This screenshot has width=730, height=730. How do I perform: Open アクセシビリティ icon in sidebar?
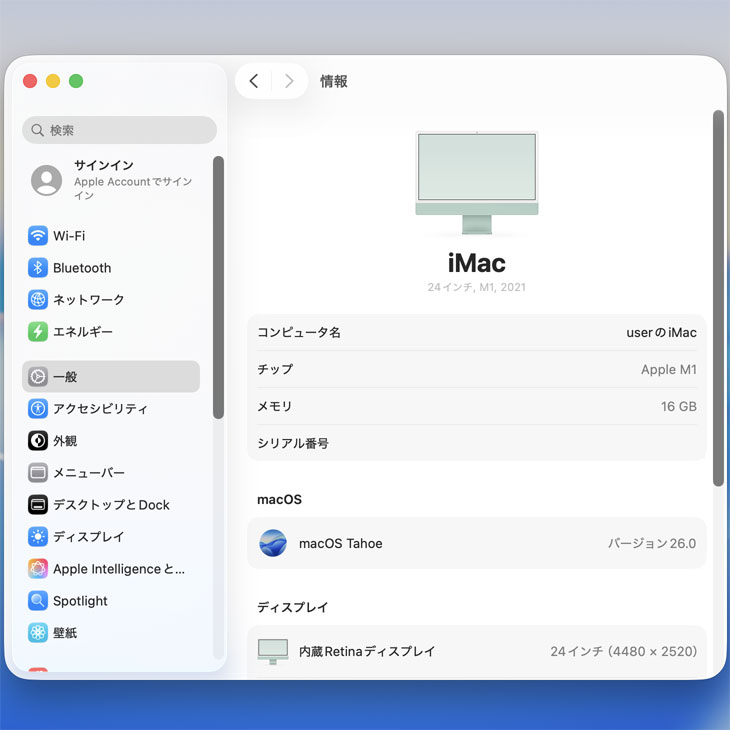click(x=38, y=409)
